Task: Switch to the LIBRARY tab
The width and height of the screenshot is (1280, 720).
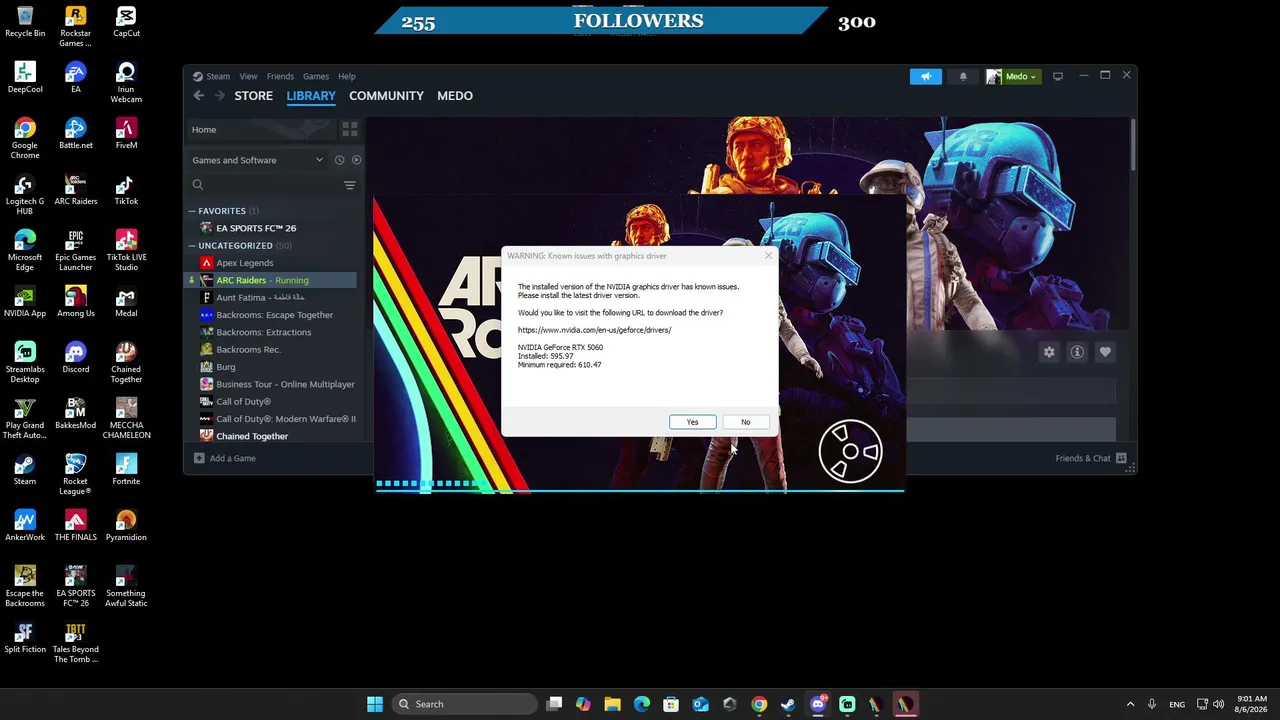Action: point(311,96)
